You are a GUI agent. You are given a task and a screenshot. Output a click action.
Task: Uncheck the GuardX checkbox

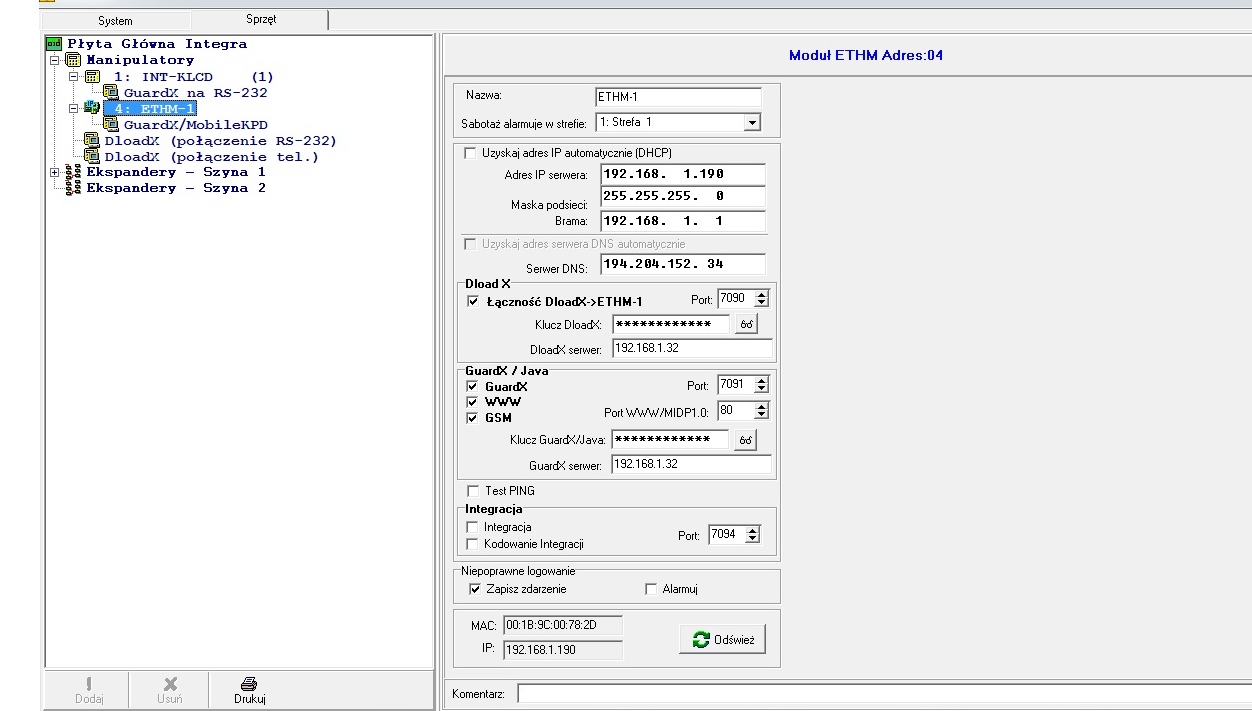click(x=473, y=386)
